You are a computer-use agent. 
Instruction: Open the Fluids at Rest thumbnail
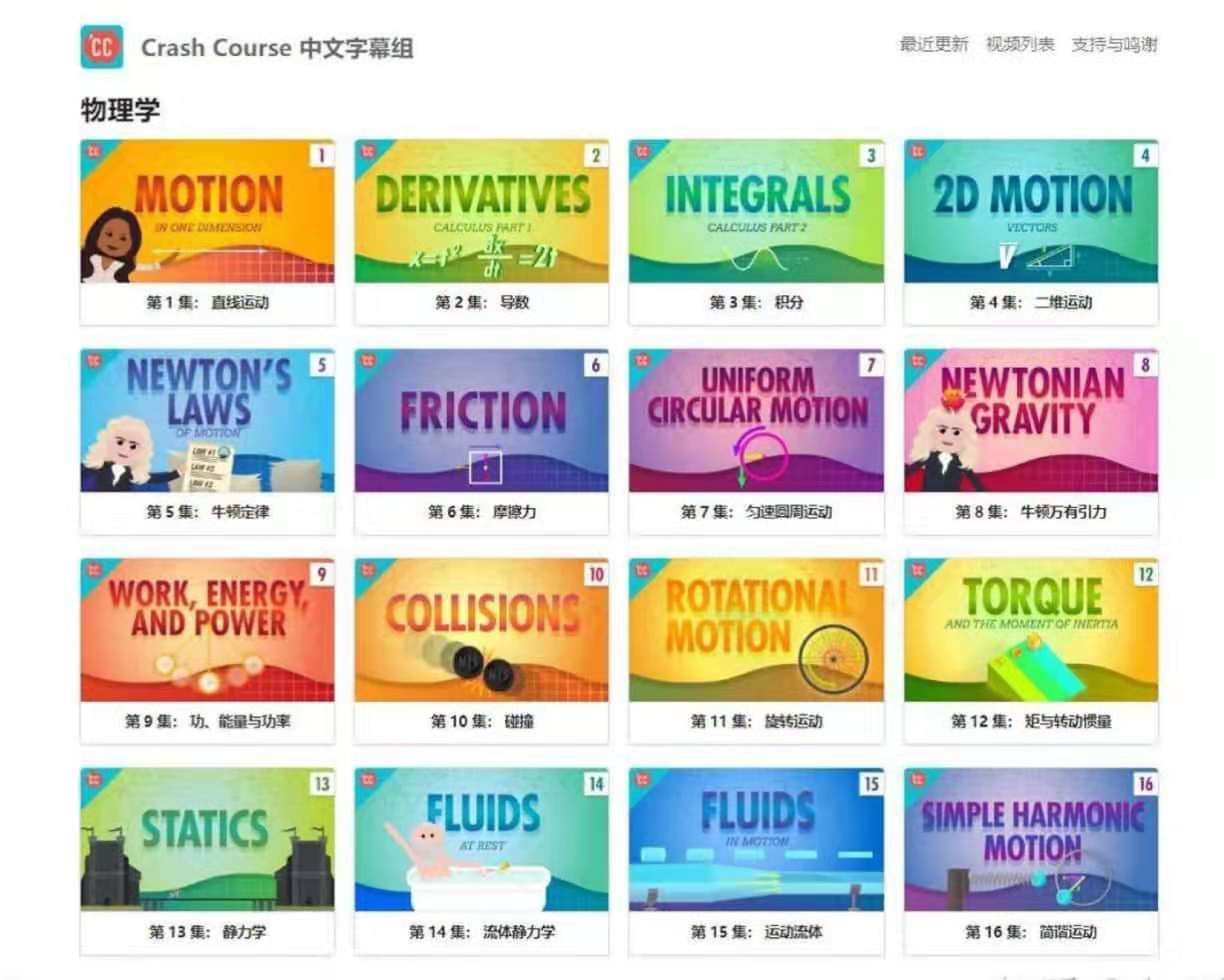pos(482,840)
